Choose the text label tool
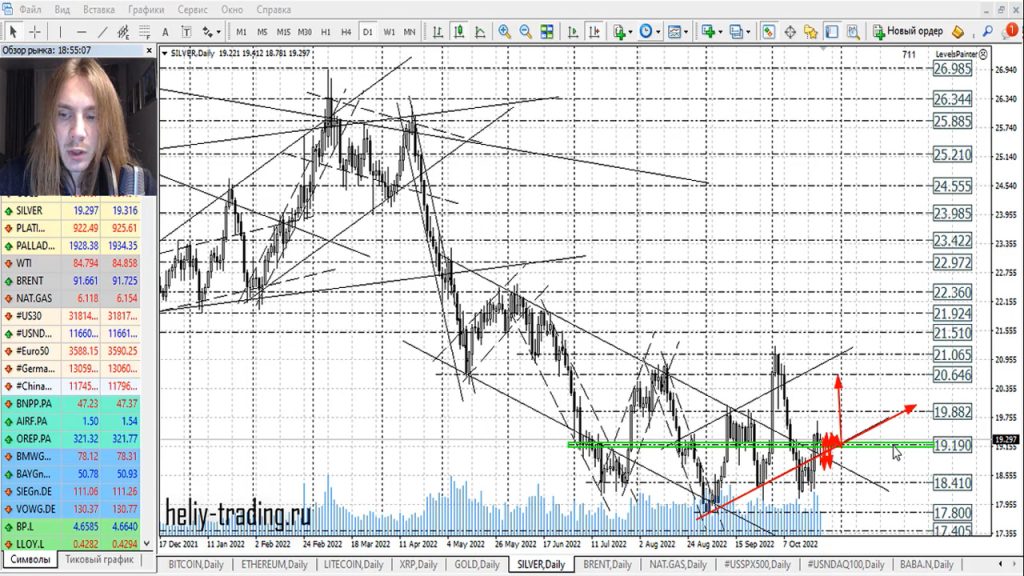Viewport: 1024px width, 576px height. (x=166, y=31)
